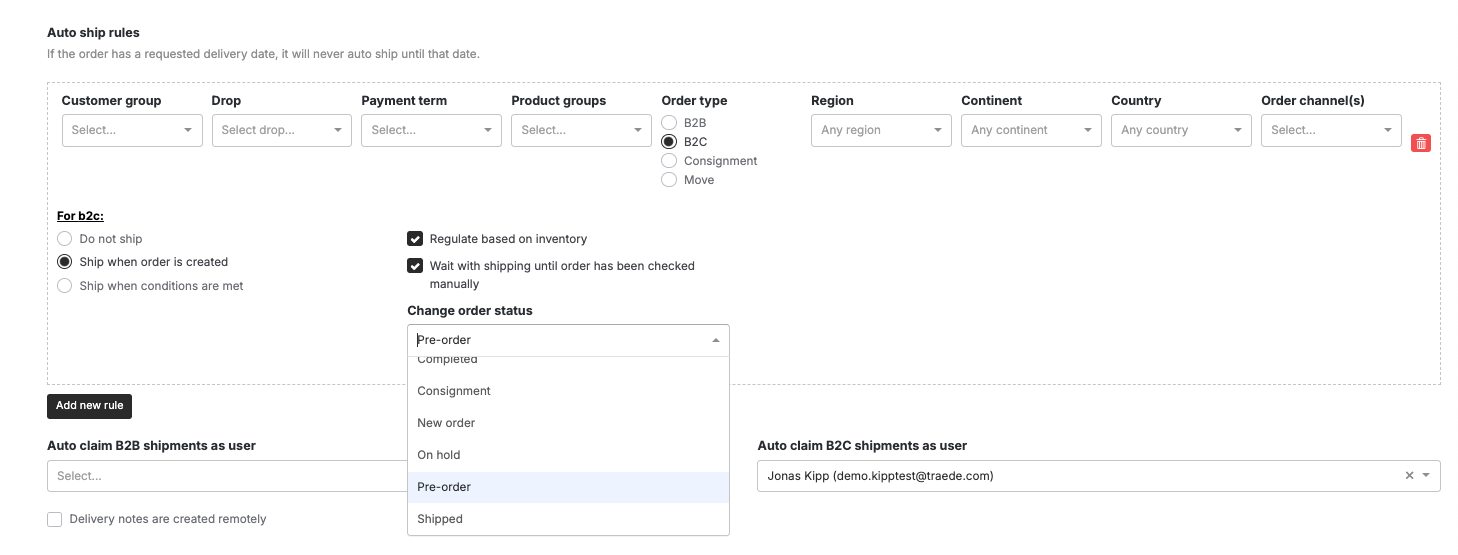Delete the auto ship rule with trash icon
The image size is (1458, 555).
click(x=1420, y=143)
